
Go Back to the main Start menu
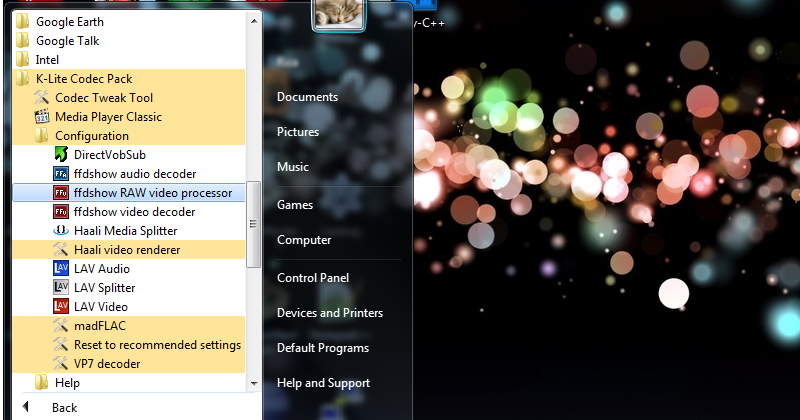(x=64, y=408)
